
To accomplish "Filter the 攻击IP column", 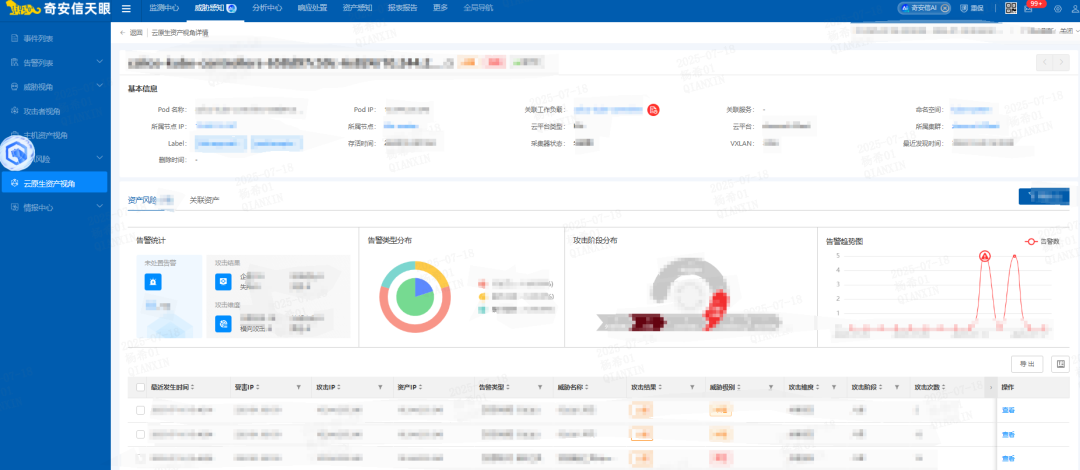I will click(x=380, y=387).
